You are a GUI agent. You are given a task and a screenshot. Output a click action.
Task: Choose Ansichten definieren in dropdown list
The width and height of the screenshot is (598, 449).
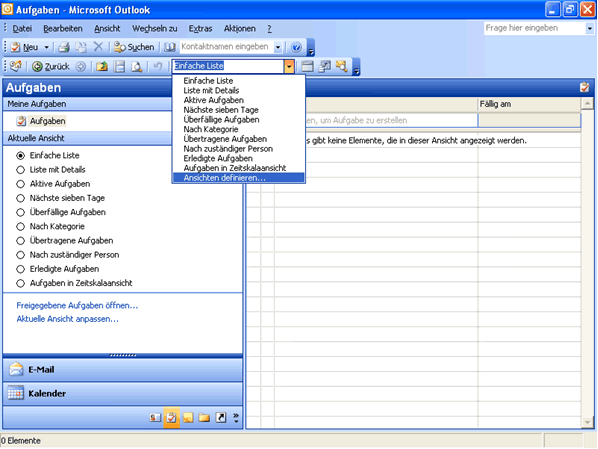point(239,178)
